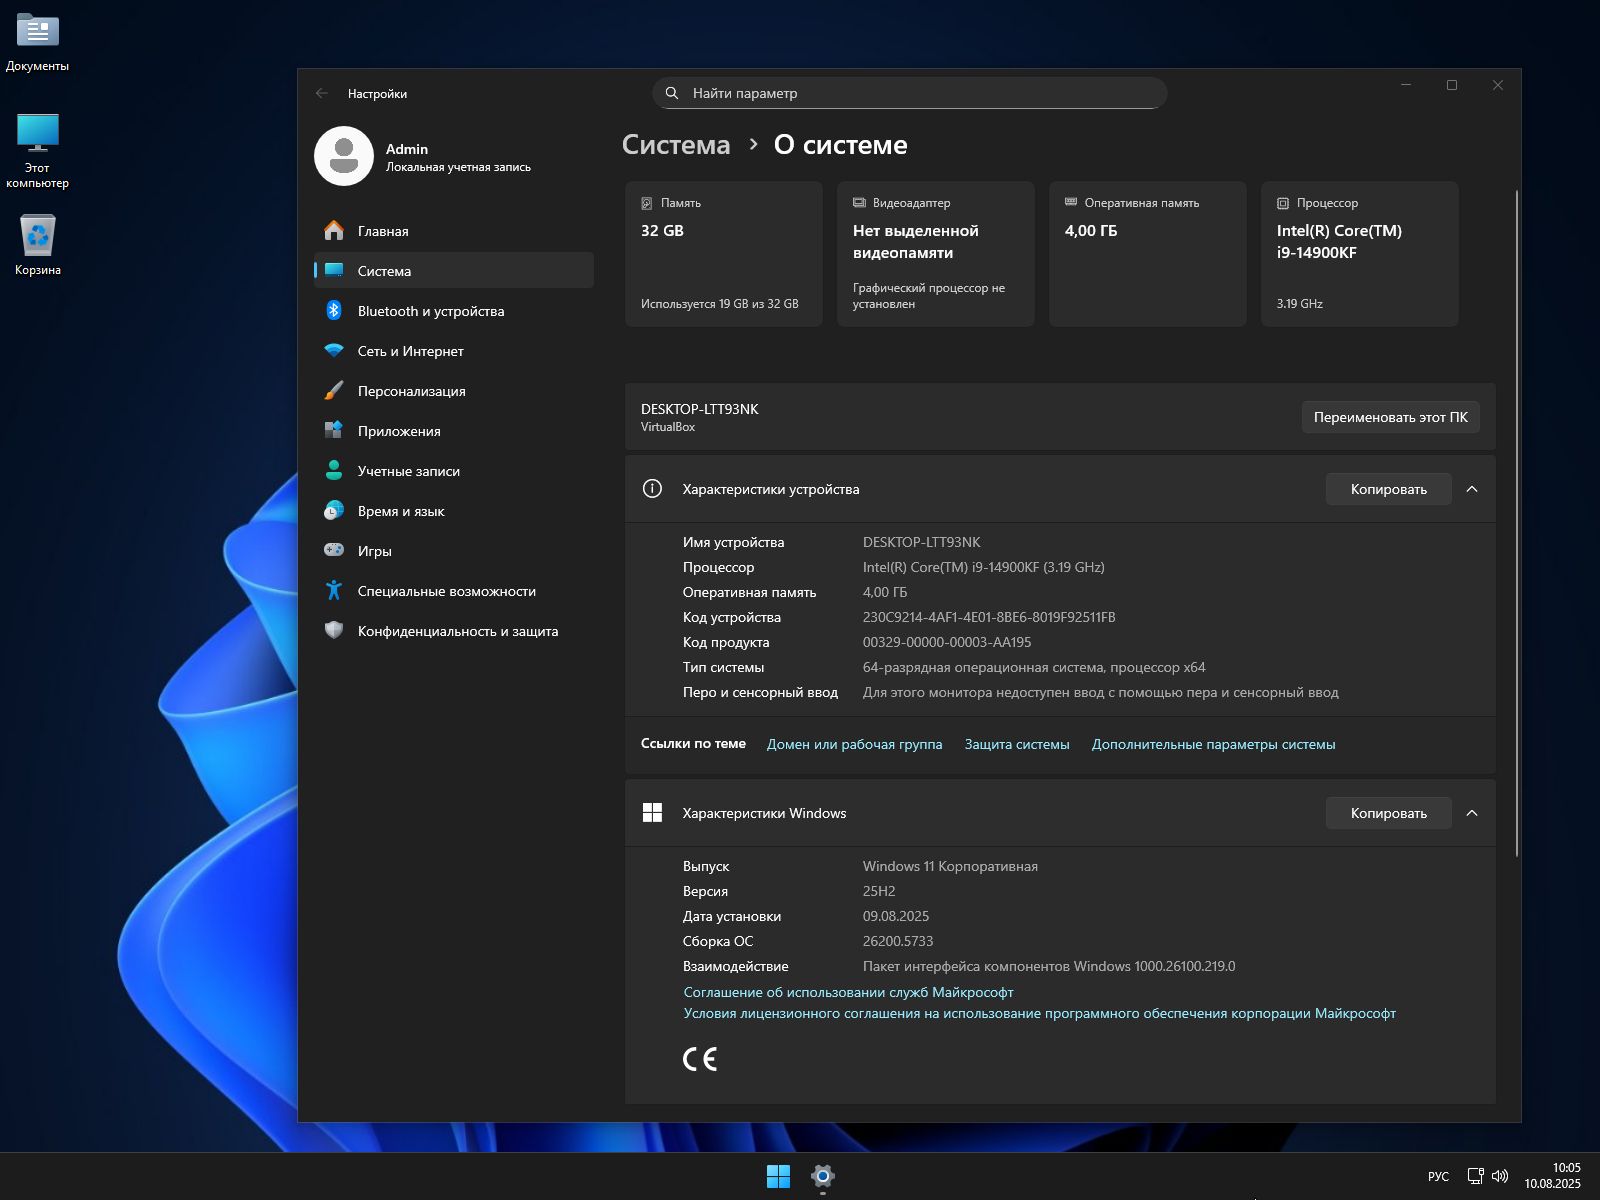Click the vertical scrollbar of settings page
The width and height of the screenshot is (1600, 1200).
coord(1517,523)
